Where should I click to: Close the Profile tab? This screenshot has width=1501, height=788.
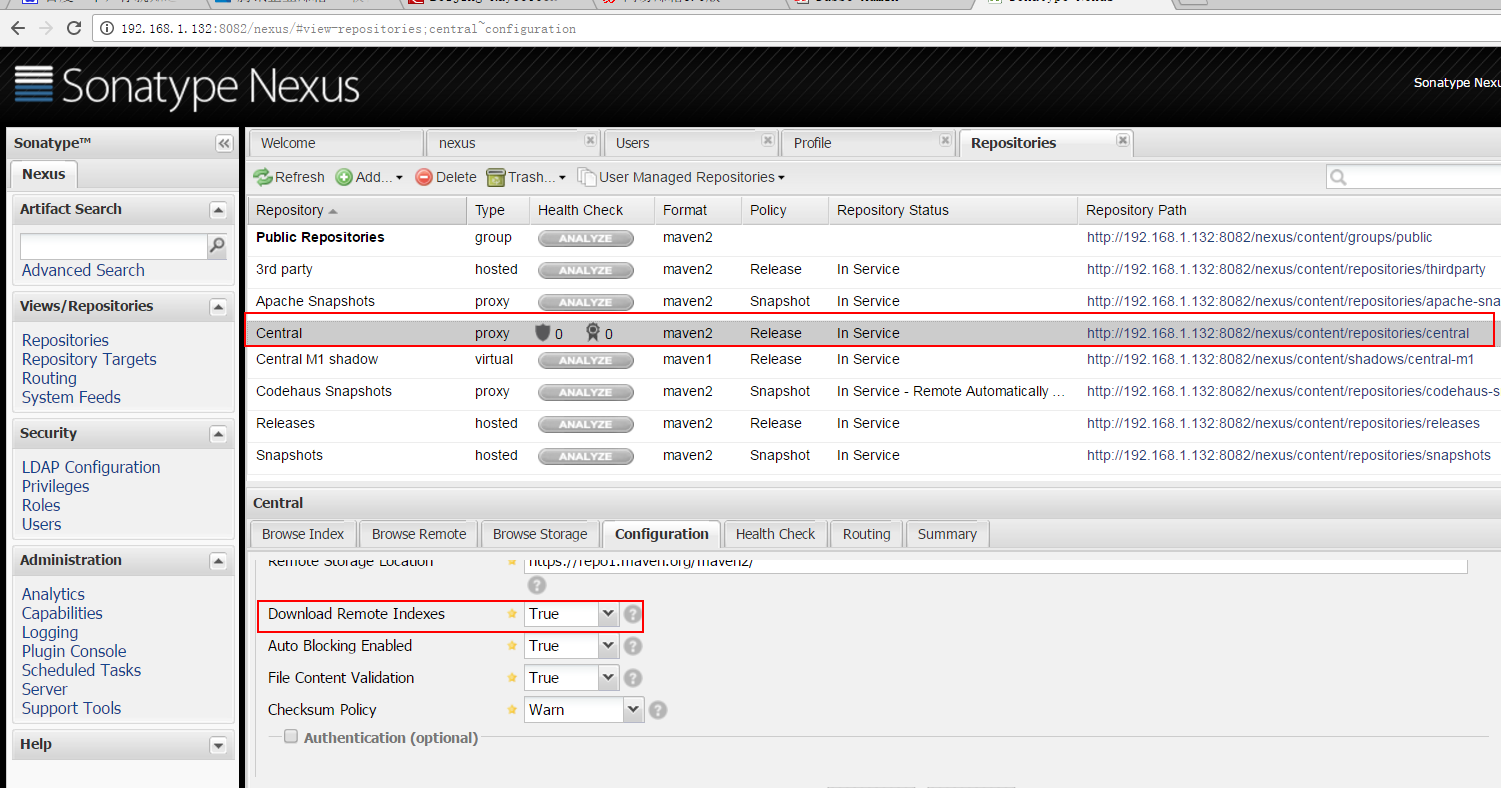tap(944, 140)
